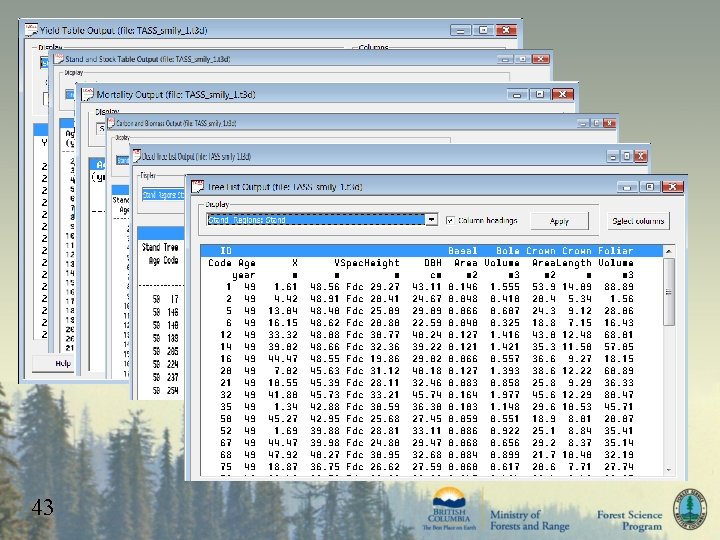The height and width of the screenshot is (540, 720).
Task: Close the Carbon and Biomass Output window
Action: click(x=610, y=123)
